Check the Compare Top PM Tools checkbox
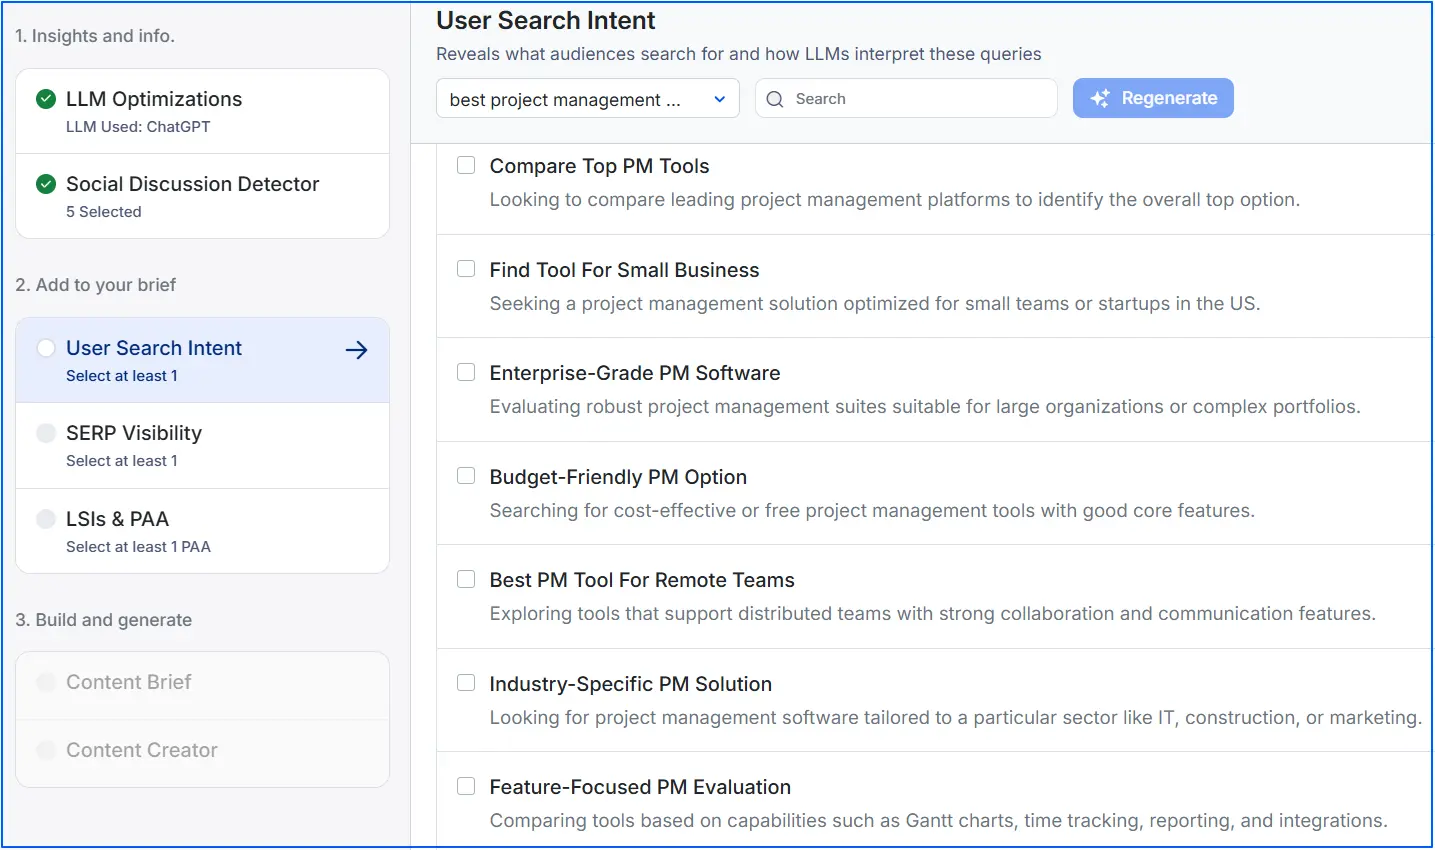Image resolution: width=1435 pixels, height=850 pixels. tap(465, 164)
